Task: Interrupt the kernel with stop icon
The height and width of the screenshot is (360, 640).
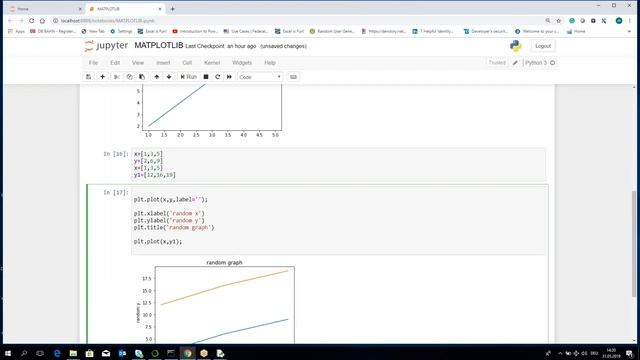Action: [x=206, y=77]
